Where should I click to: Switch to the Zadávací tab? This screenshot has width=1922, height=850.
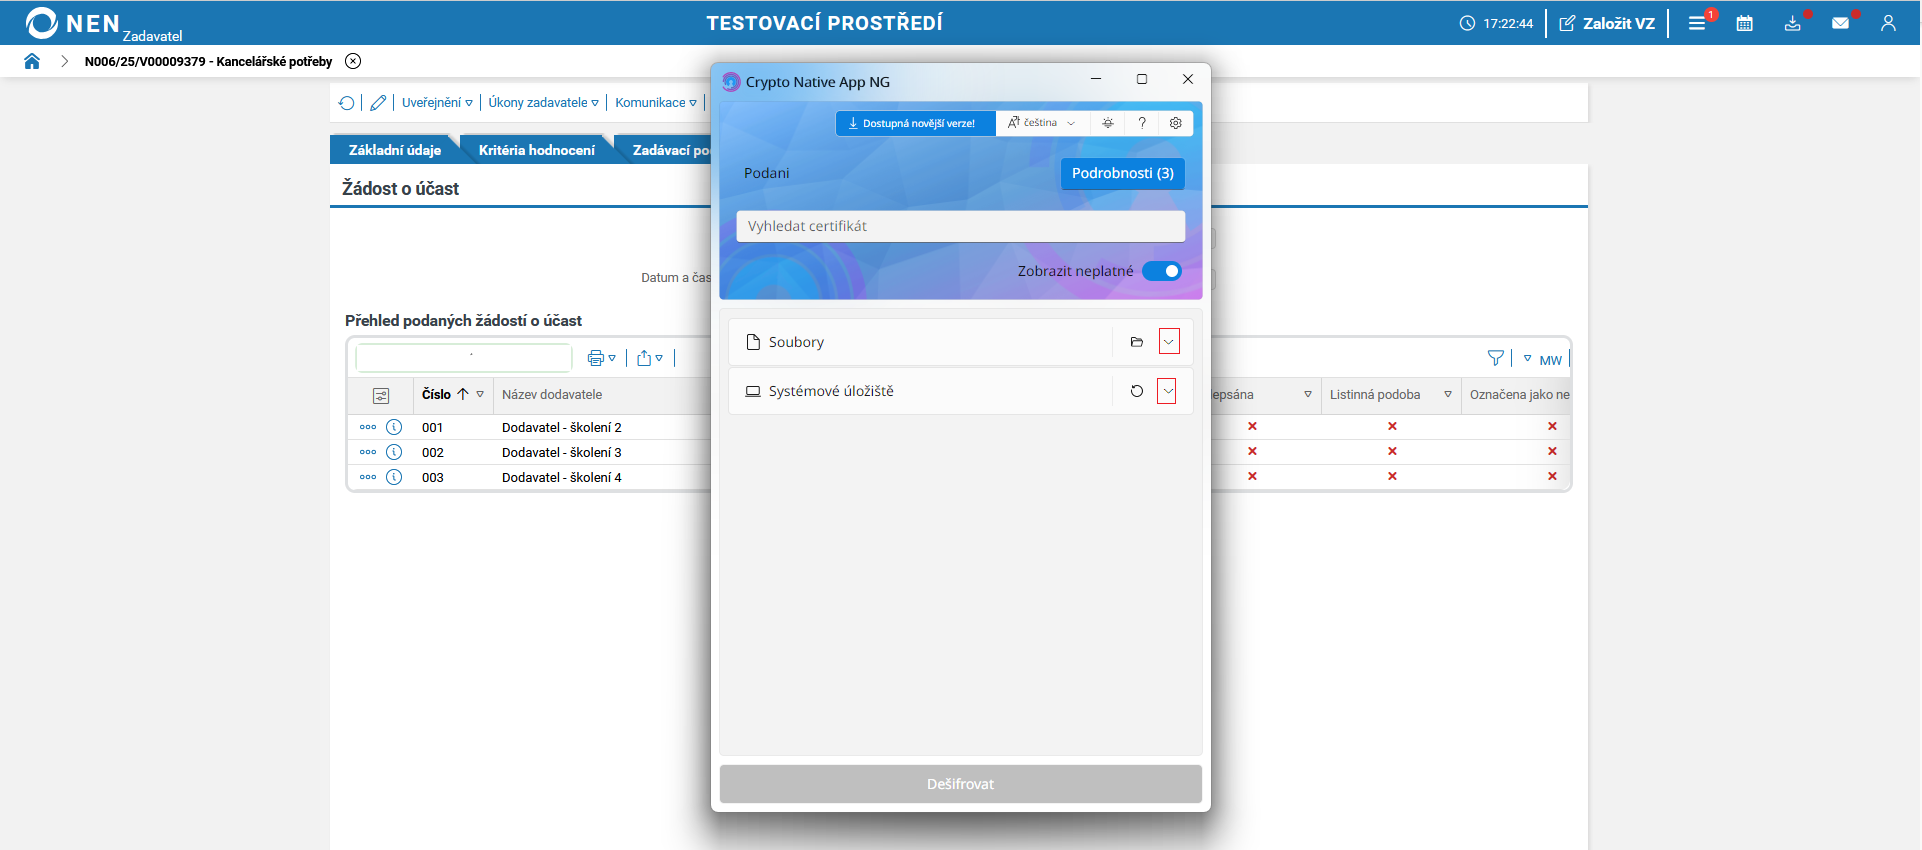(x=665, y=150)
